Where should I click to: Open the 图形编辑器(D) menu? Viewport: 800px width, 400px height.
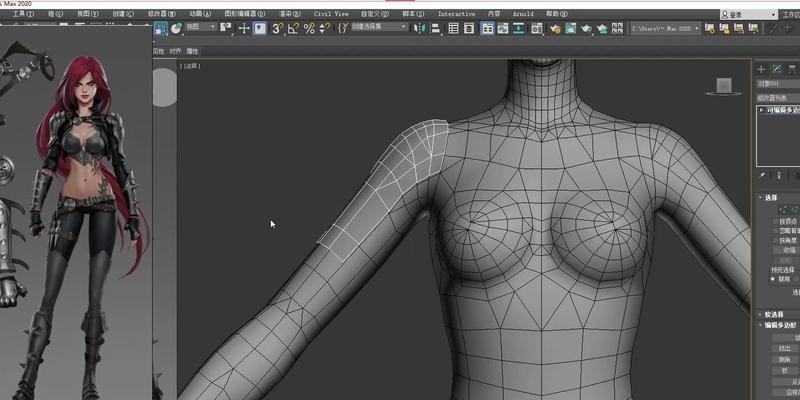point(245,14)
